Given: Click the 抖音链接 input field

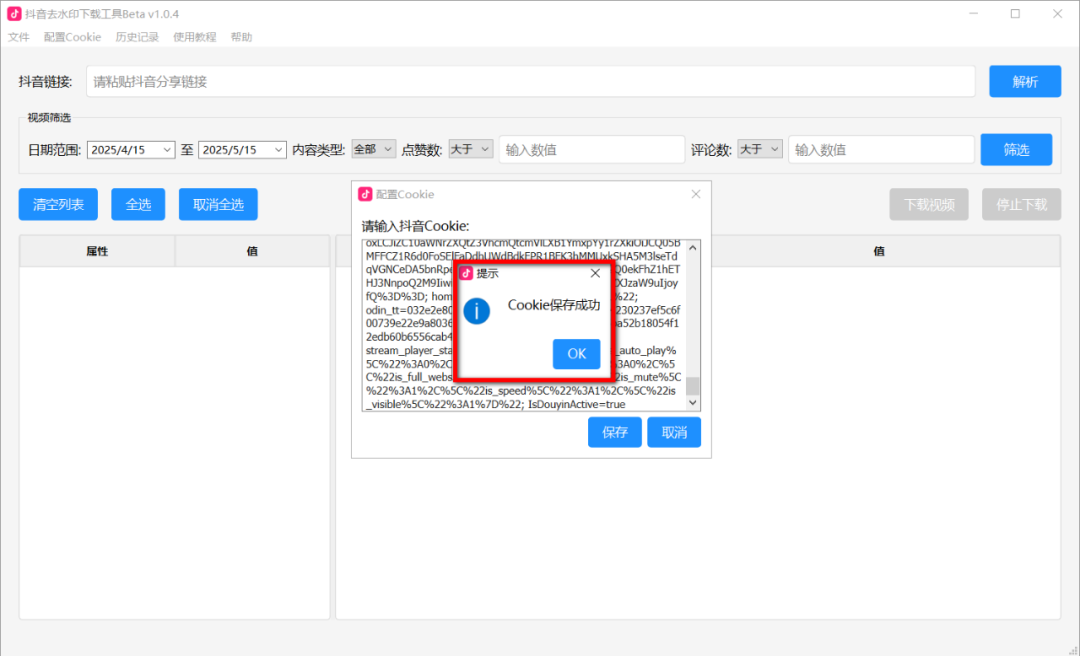Looking at the screenshot, I should (530, 81).
